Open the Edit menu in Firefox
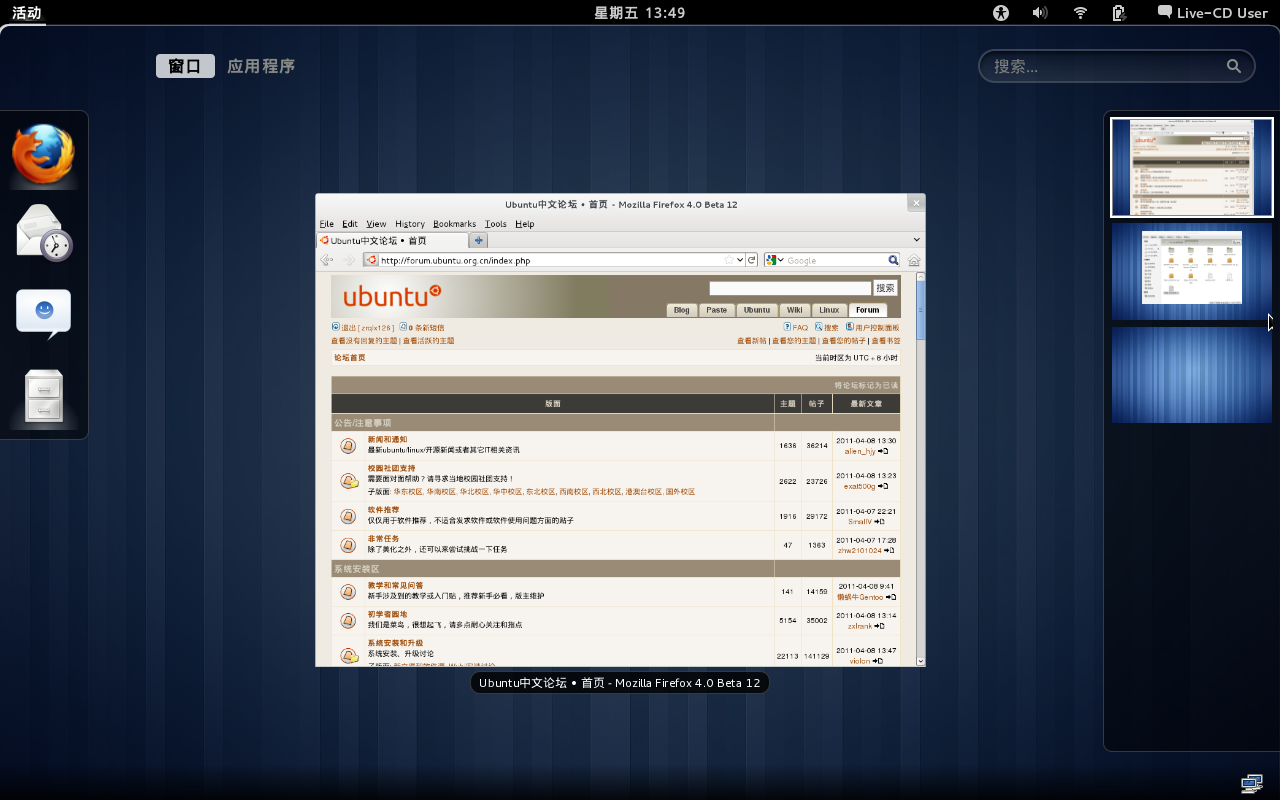This screenshot has width=1280, height=800. pyautogui.click(x=350, y=224)
